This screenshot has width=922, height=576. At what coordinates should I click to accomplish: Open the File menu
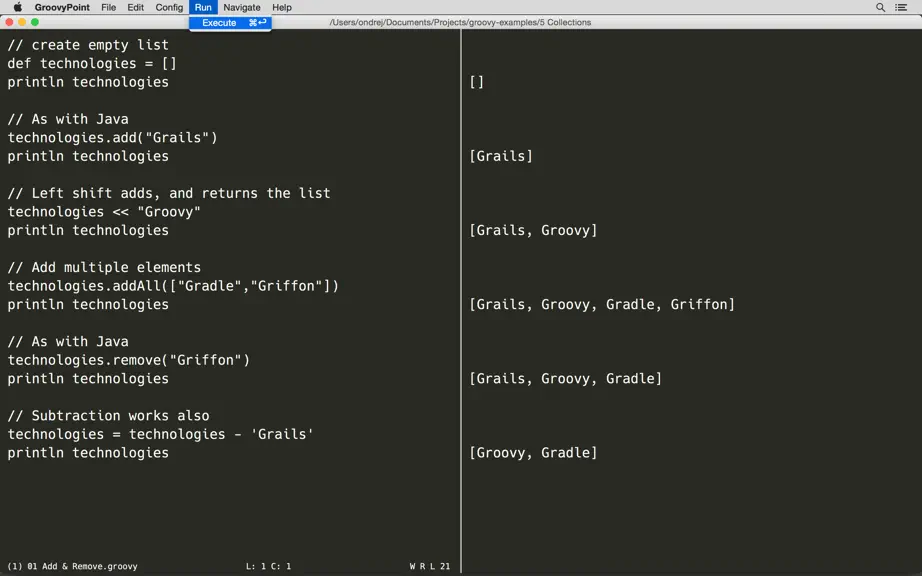tap(108, 7)
